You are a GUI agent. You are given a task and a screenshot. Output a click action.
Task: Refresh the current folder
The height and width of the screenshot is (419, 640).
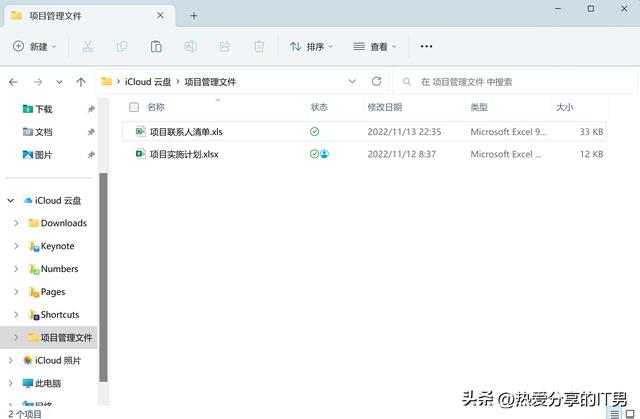pyautogui.click(x=376, y=81)
